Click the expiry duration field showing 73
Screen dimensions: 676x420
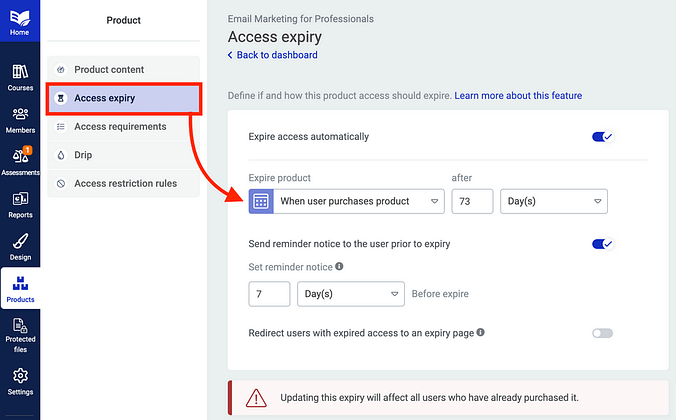click(472, 201)
